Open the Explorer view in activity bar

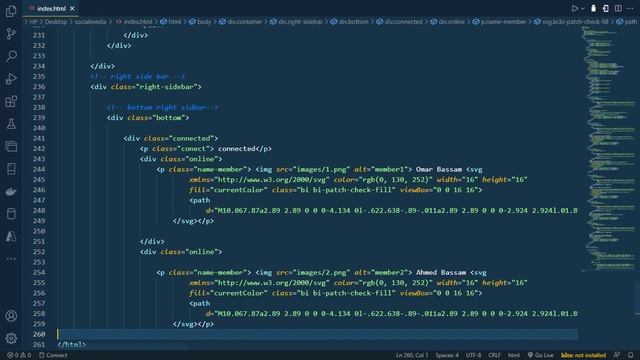point(11,11)
